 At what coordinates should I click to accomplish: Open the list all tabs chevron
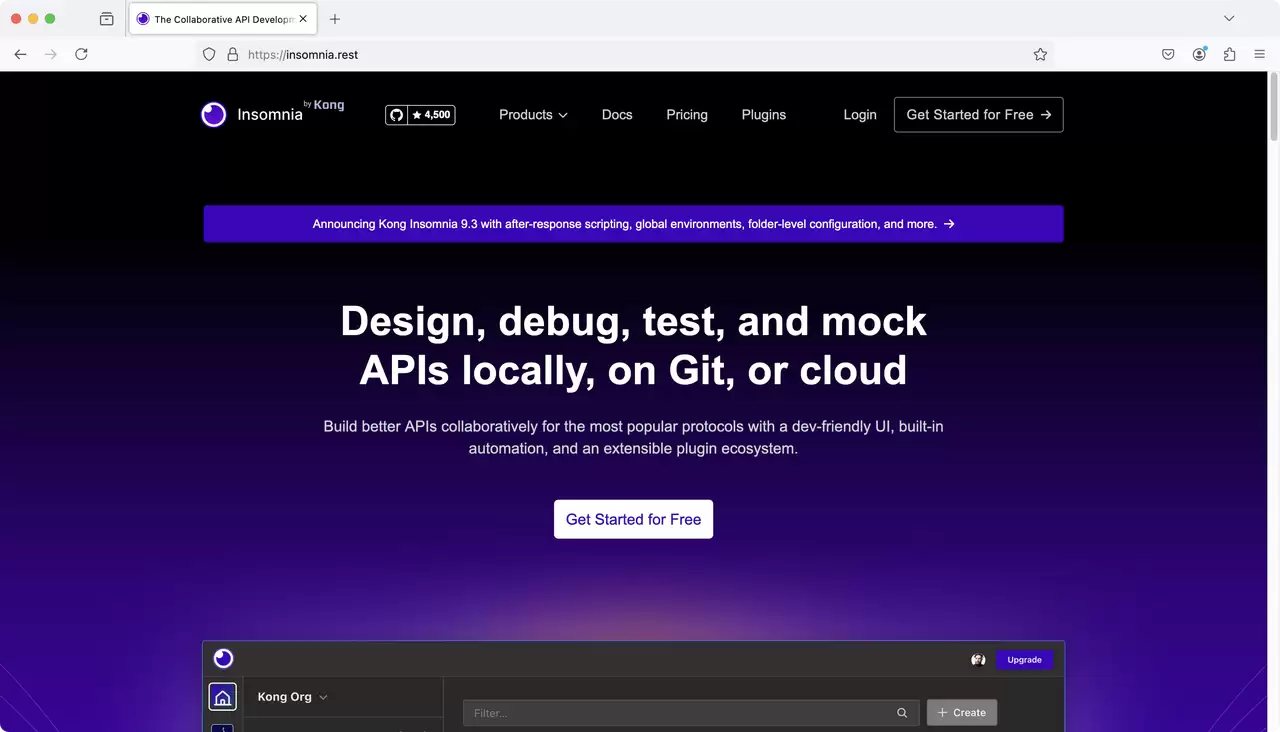point(1229,18)
